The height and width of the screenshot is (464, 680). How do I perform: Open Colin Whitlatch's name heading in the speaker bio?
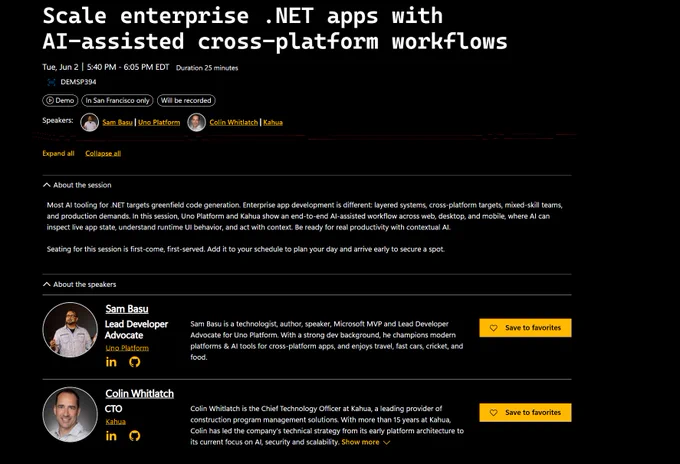(x=140, y=394)
